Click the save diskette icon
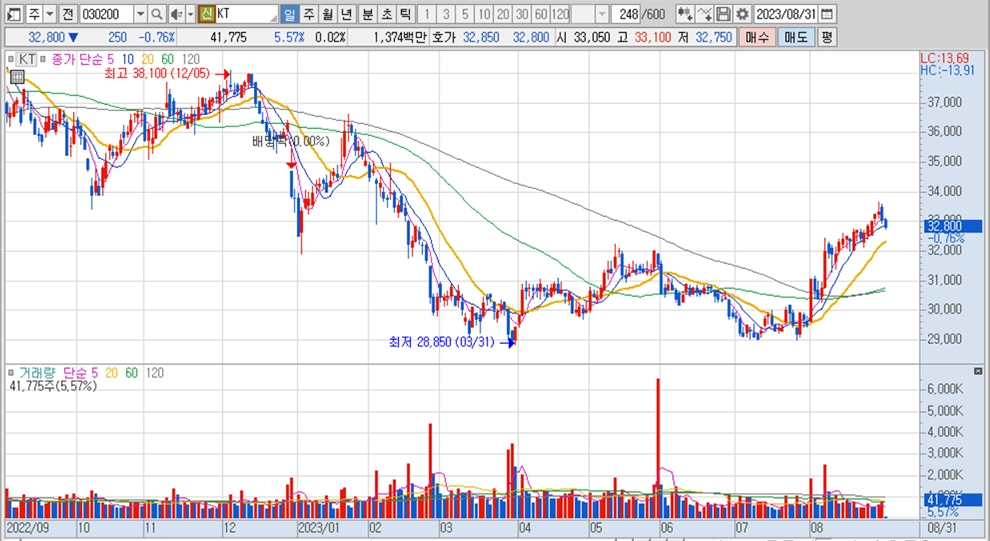This screenshot has height=541, width=990. [723, 14]
